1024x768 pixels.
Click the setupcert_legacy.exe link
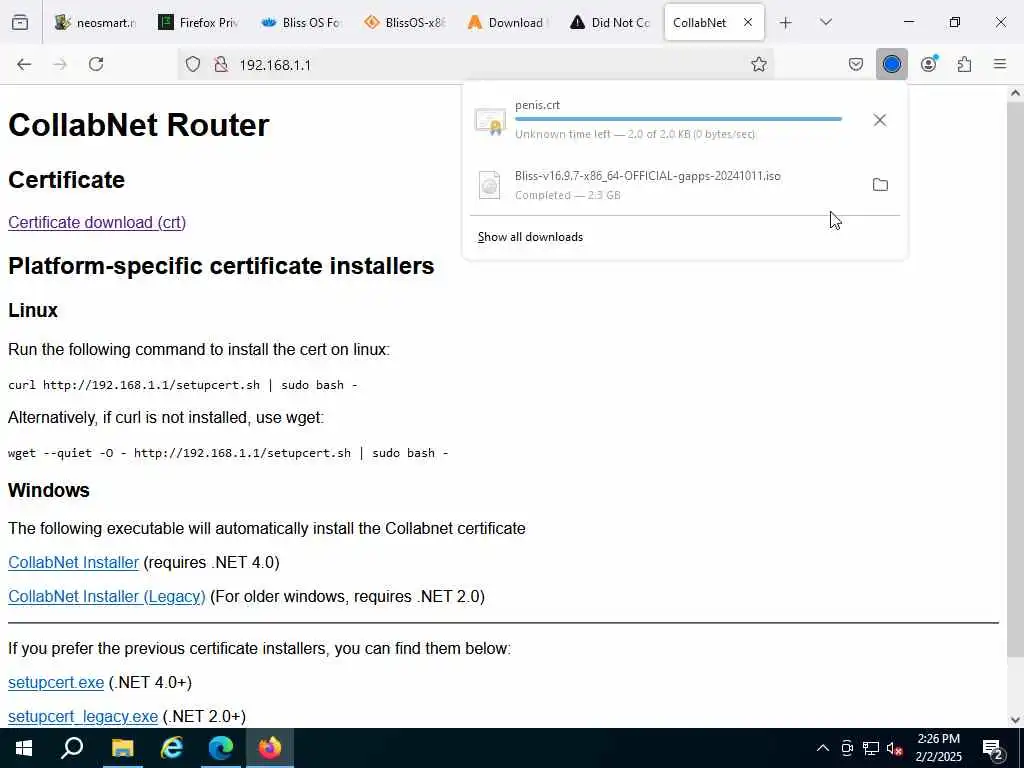(x=83, y=716)
